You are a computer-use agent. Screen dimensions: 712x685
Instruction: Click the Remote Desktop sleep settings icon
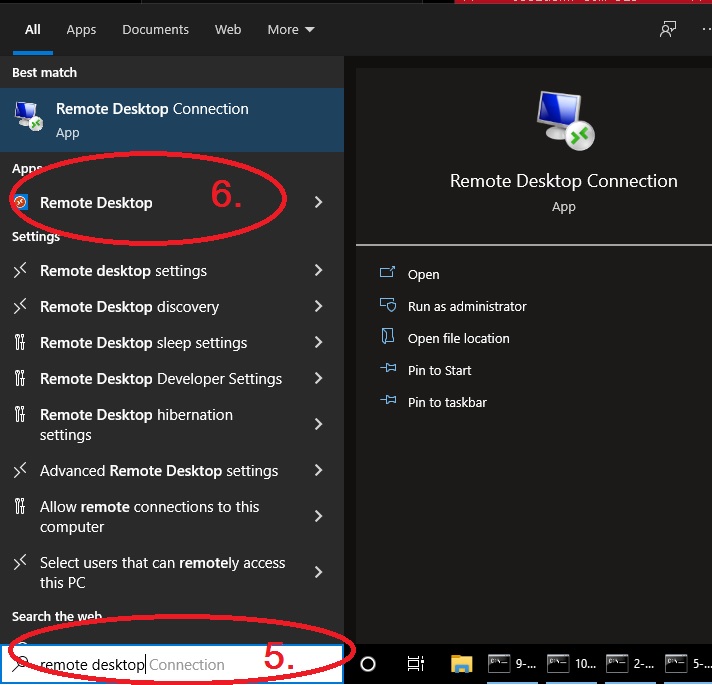pos(20,342)
